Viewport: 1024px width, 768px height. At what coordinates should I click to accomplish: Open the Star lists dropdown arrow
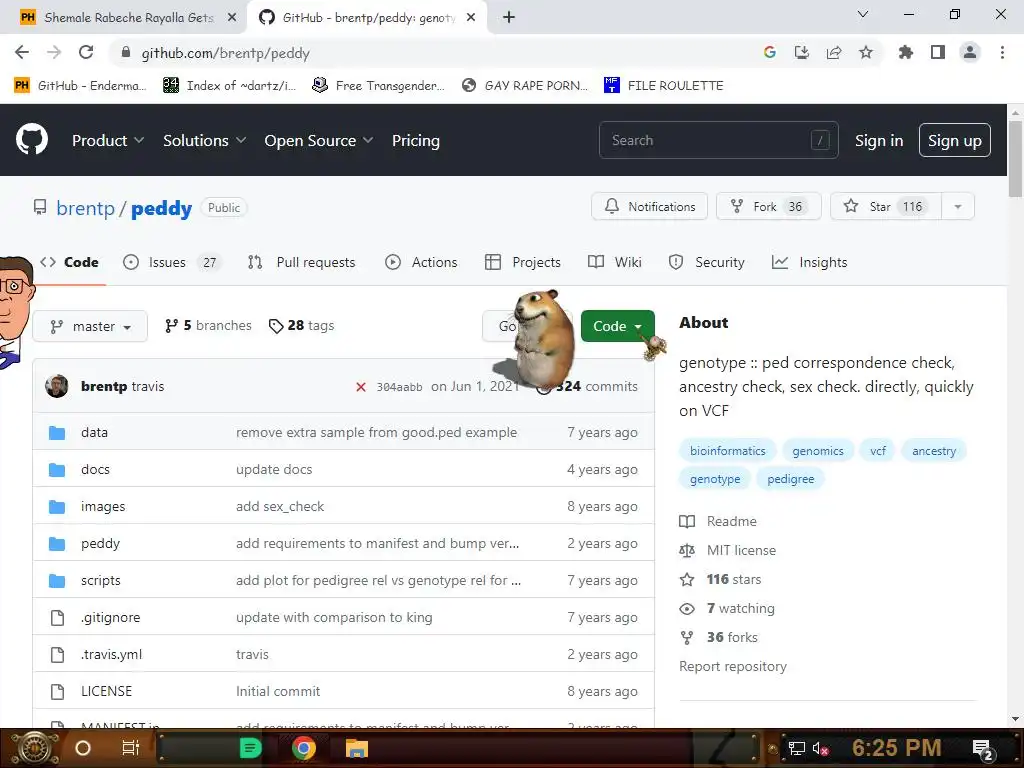[957, 207]
